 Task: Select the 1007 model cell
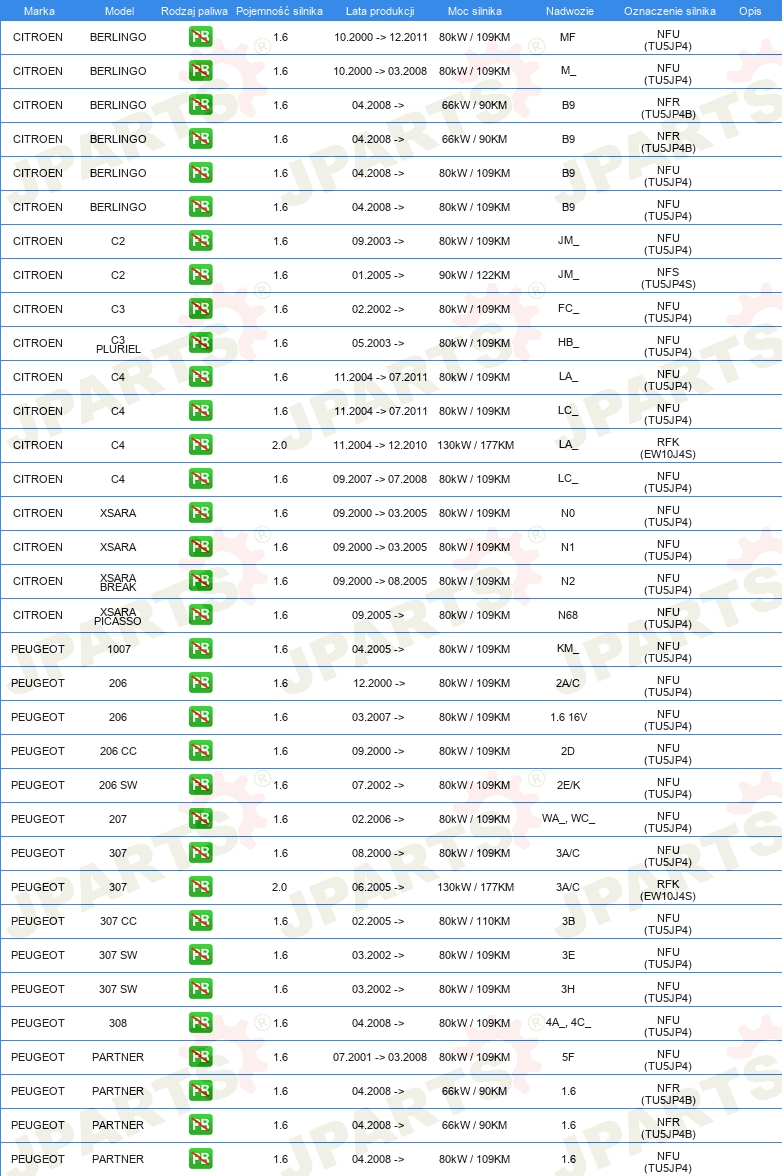[x=118, y=649]
